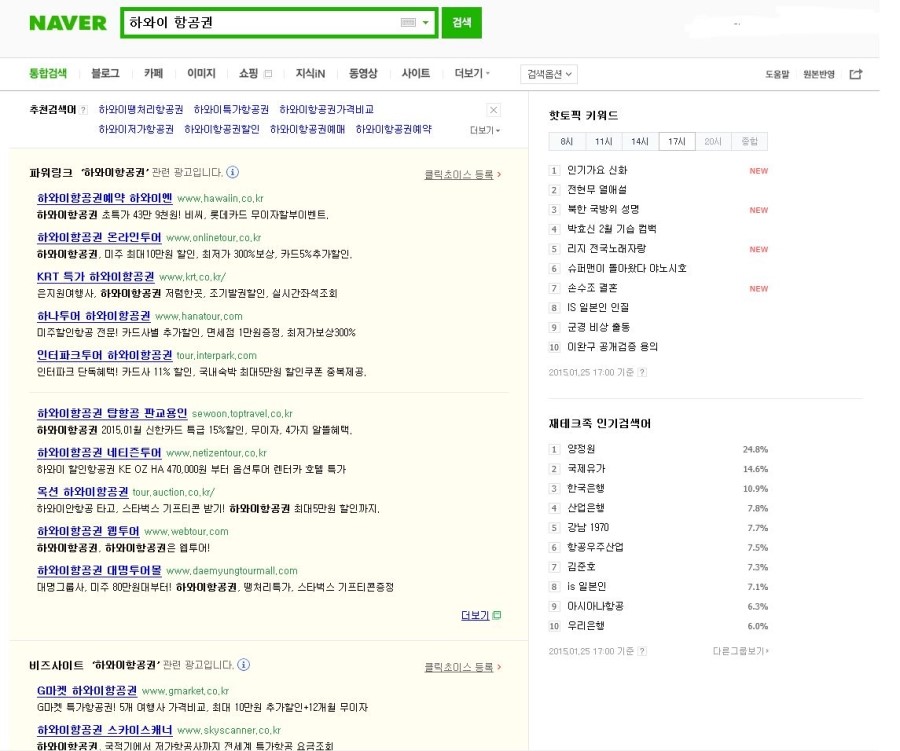This screenshot has height=751, width=900.
Task: Click the info icon beside 파워링크 ad notice
Action: 232,172
